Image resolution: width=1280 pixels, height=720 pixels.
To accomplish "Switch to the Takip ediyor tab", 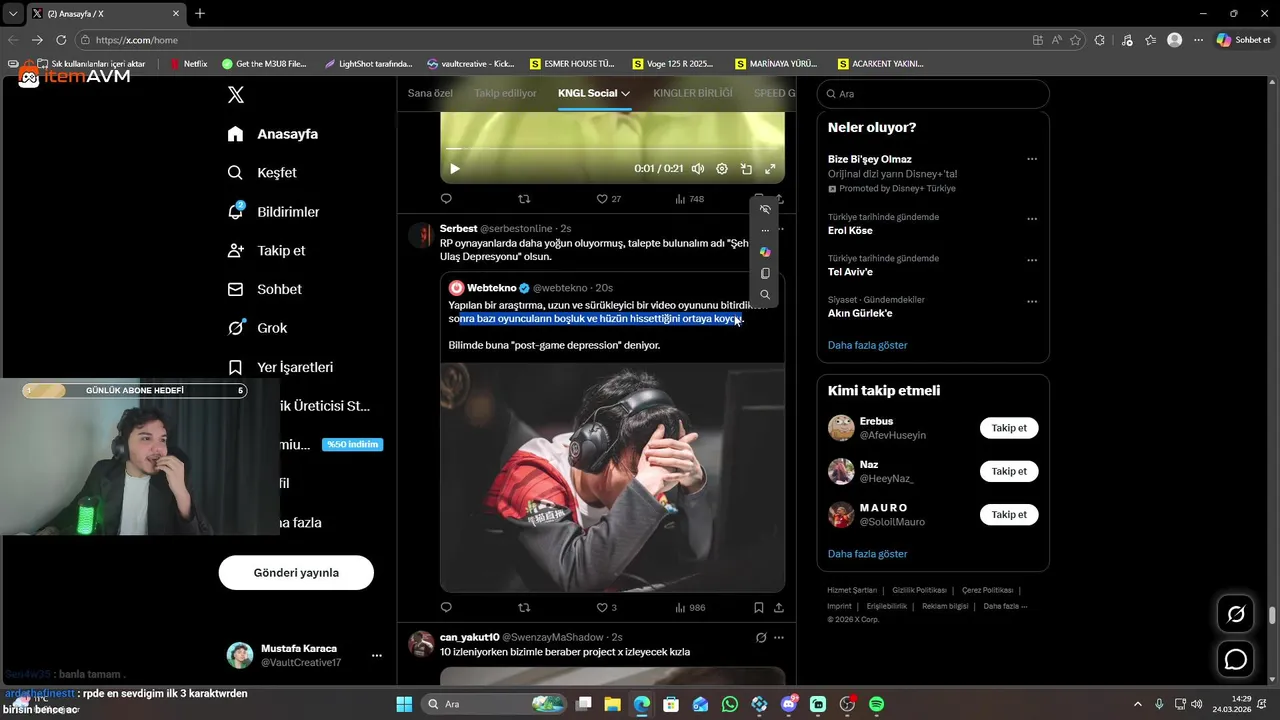I will (x=505, y=93).
